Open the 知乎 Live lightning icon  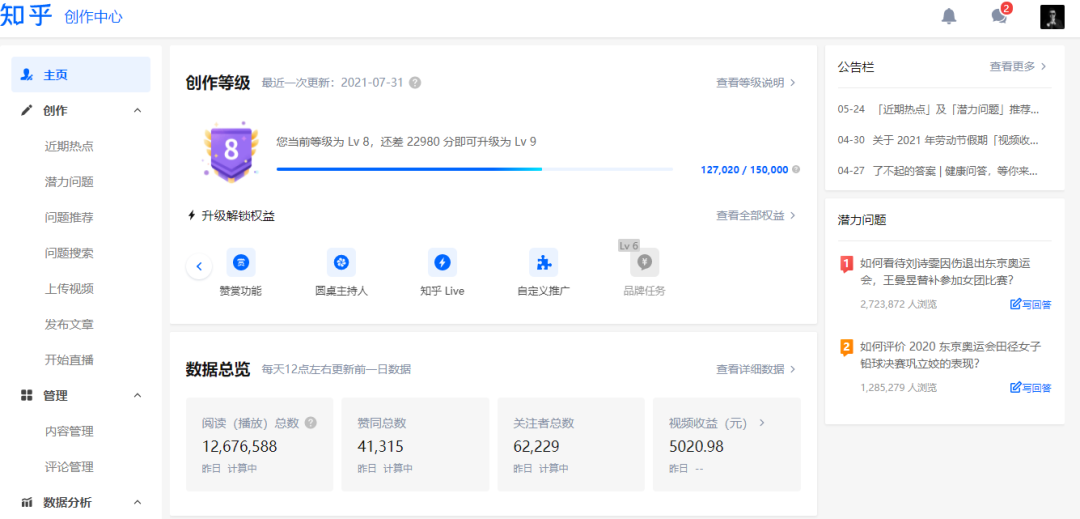(442, 263)
